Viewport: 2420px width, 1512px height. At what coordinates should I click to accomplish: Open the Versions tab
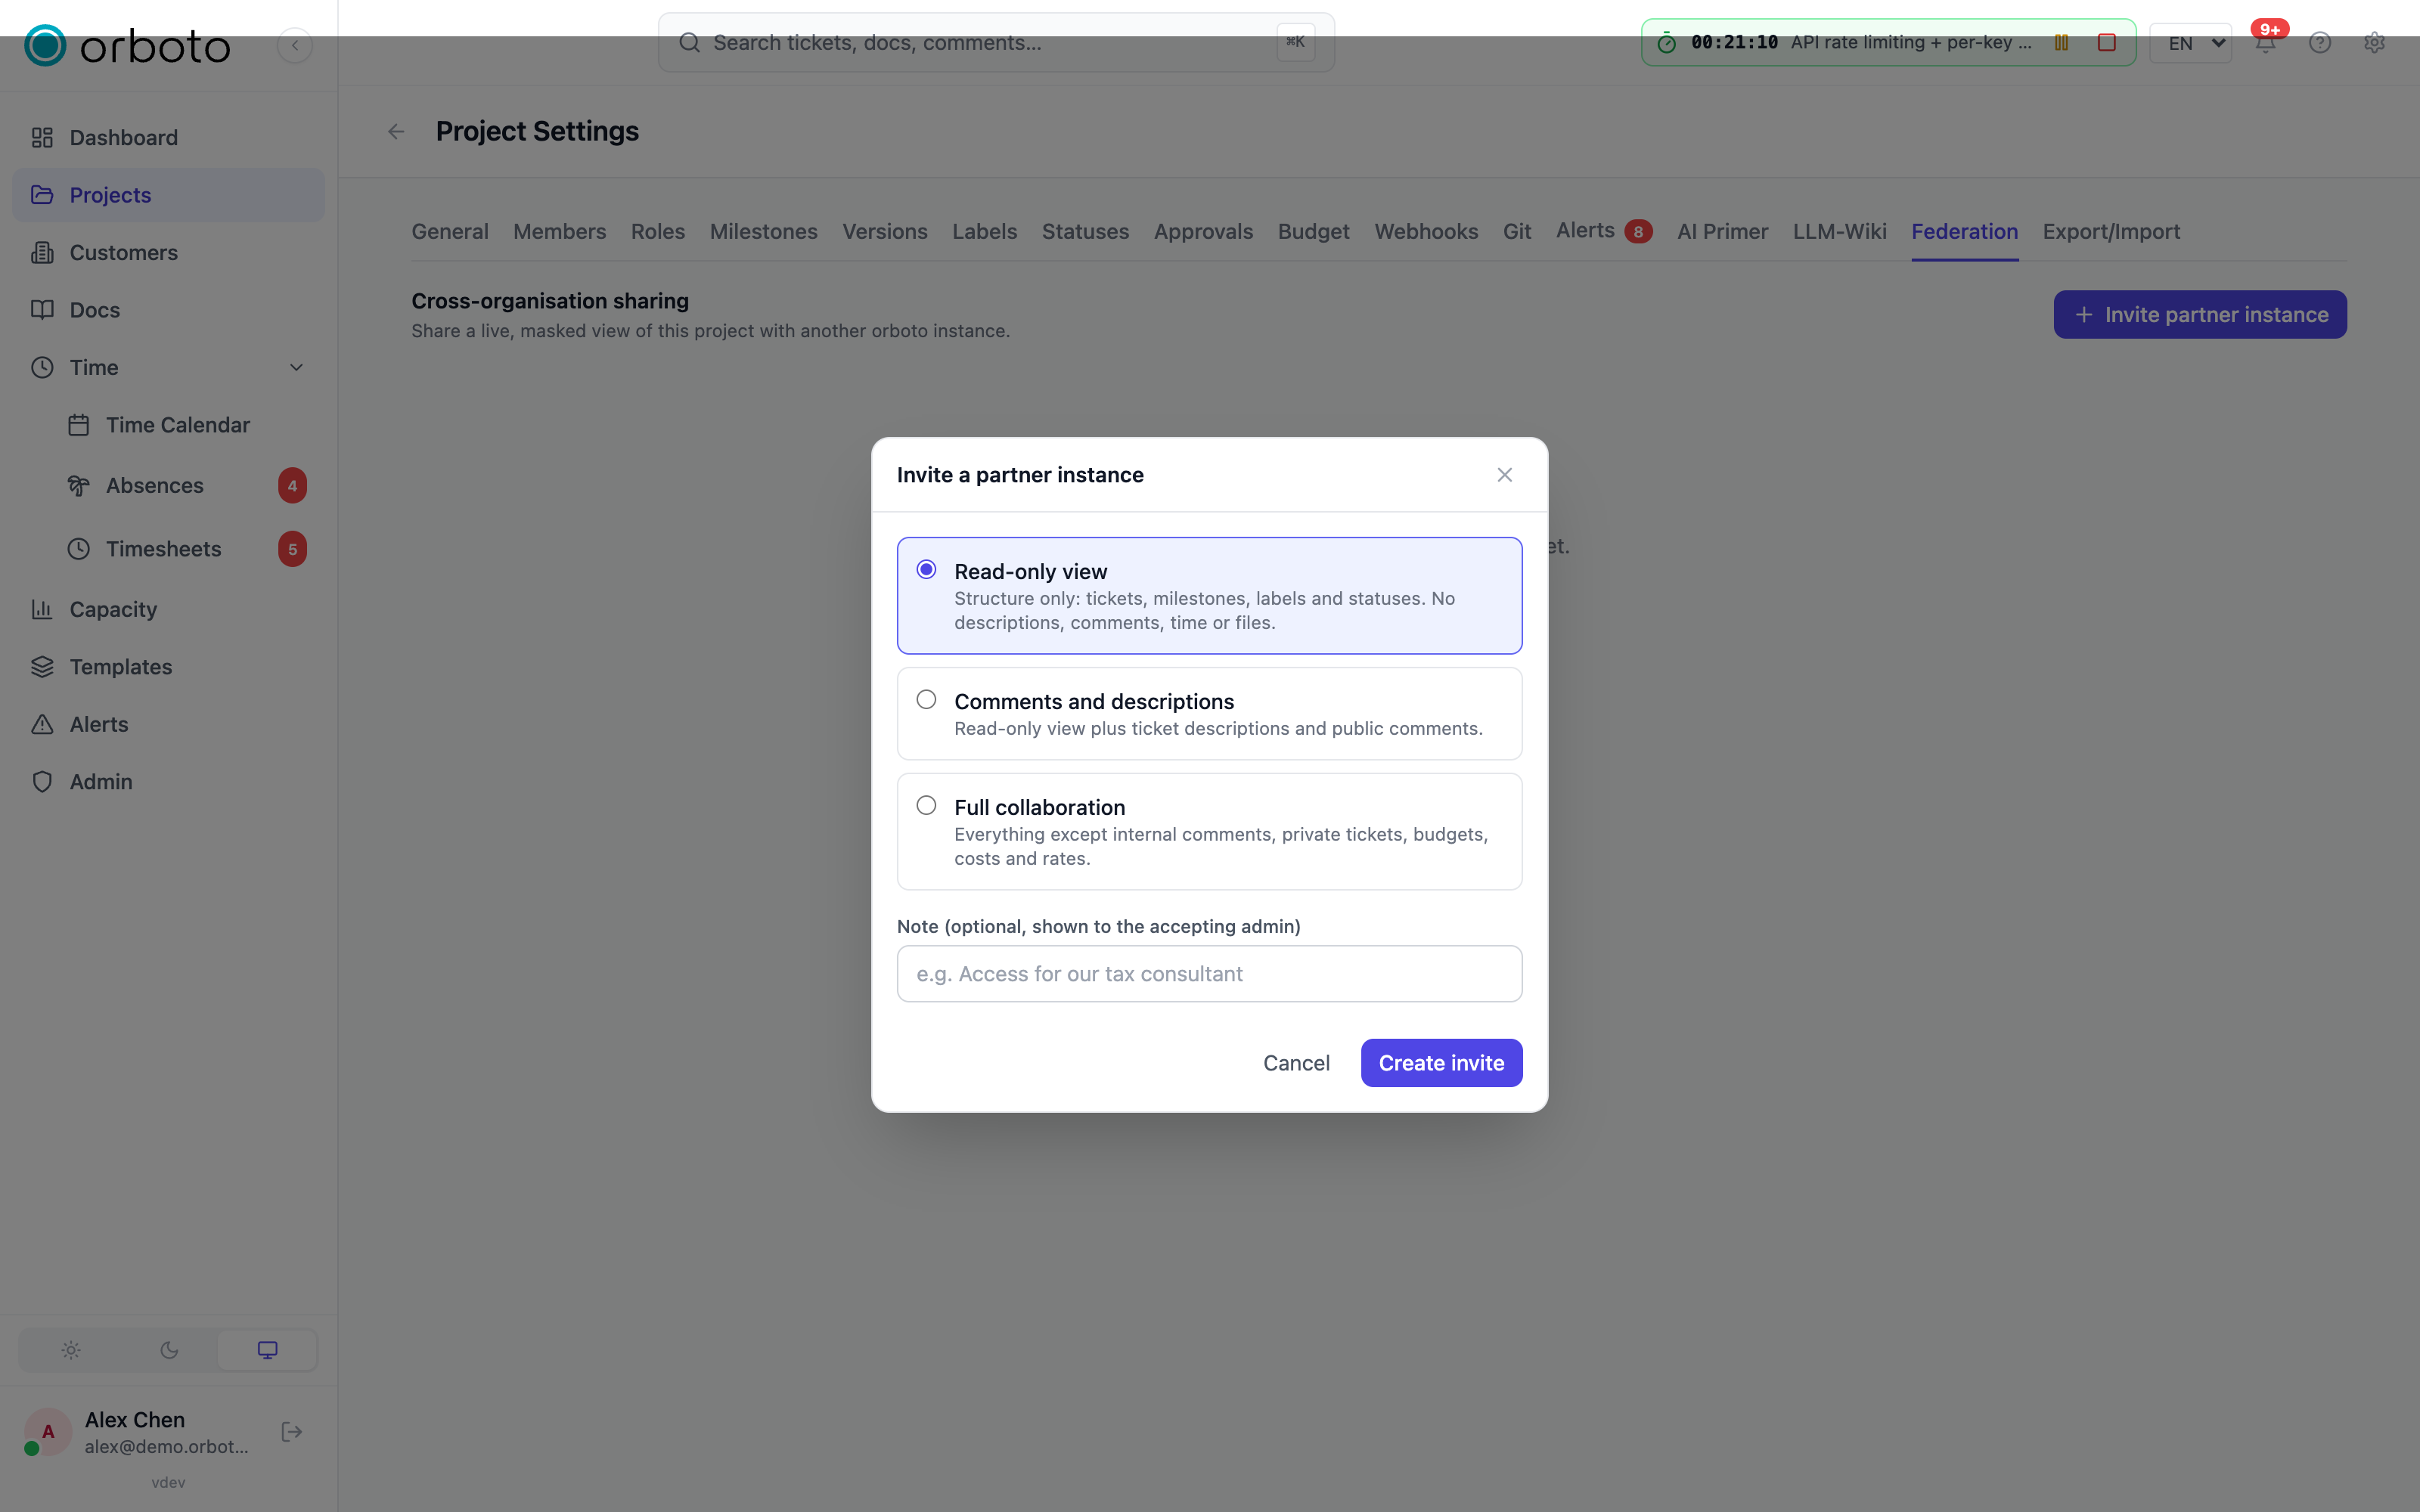click(x=884, y=232)
